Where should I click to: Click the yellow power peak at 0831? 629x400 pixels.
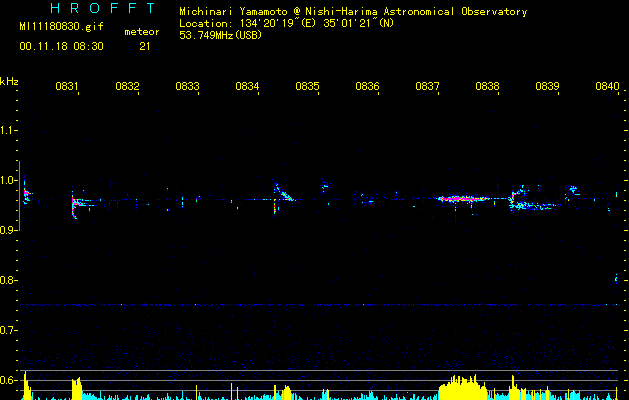click(77, 388)
